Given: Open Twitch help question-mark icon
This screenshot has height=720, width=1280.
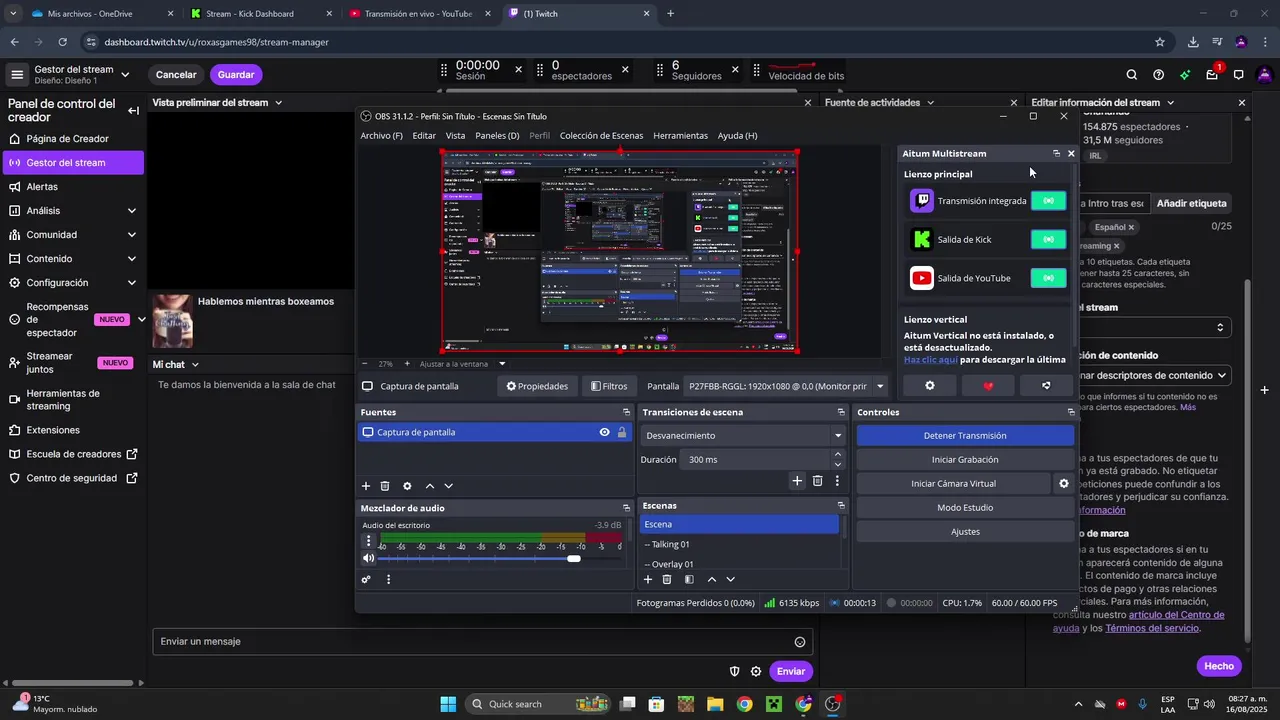Looking at the screenshot, I should [x=1158, y=74].
